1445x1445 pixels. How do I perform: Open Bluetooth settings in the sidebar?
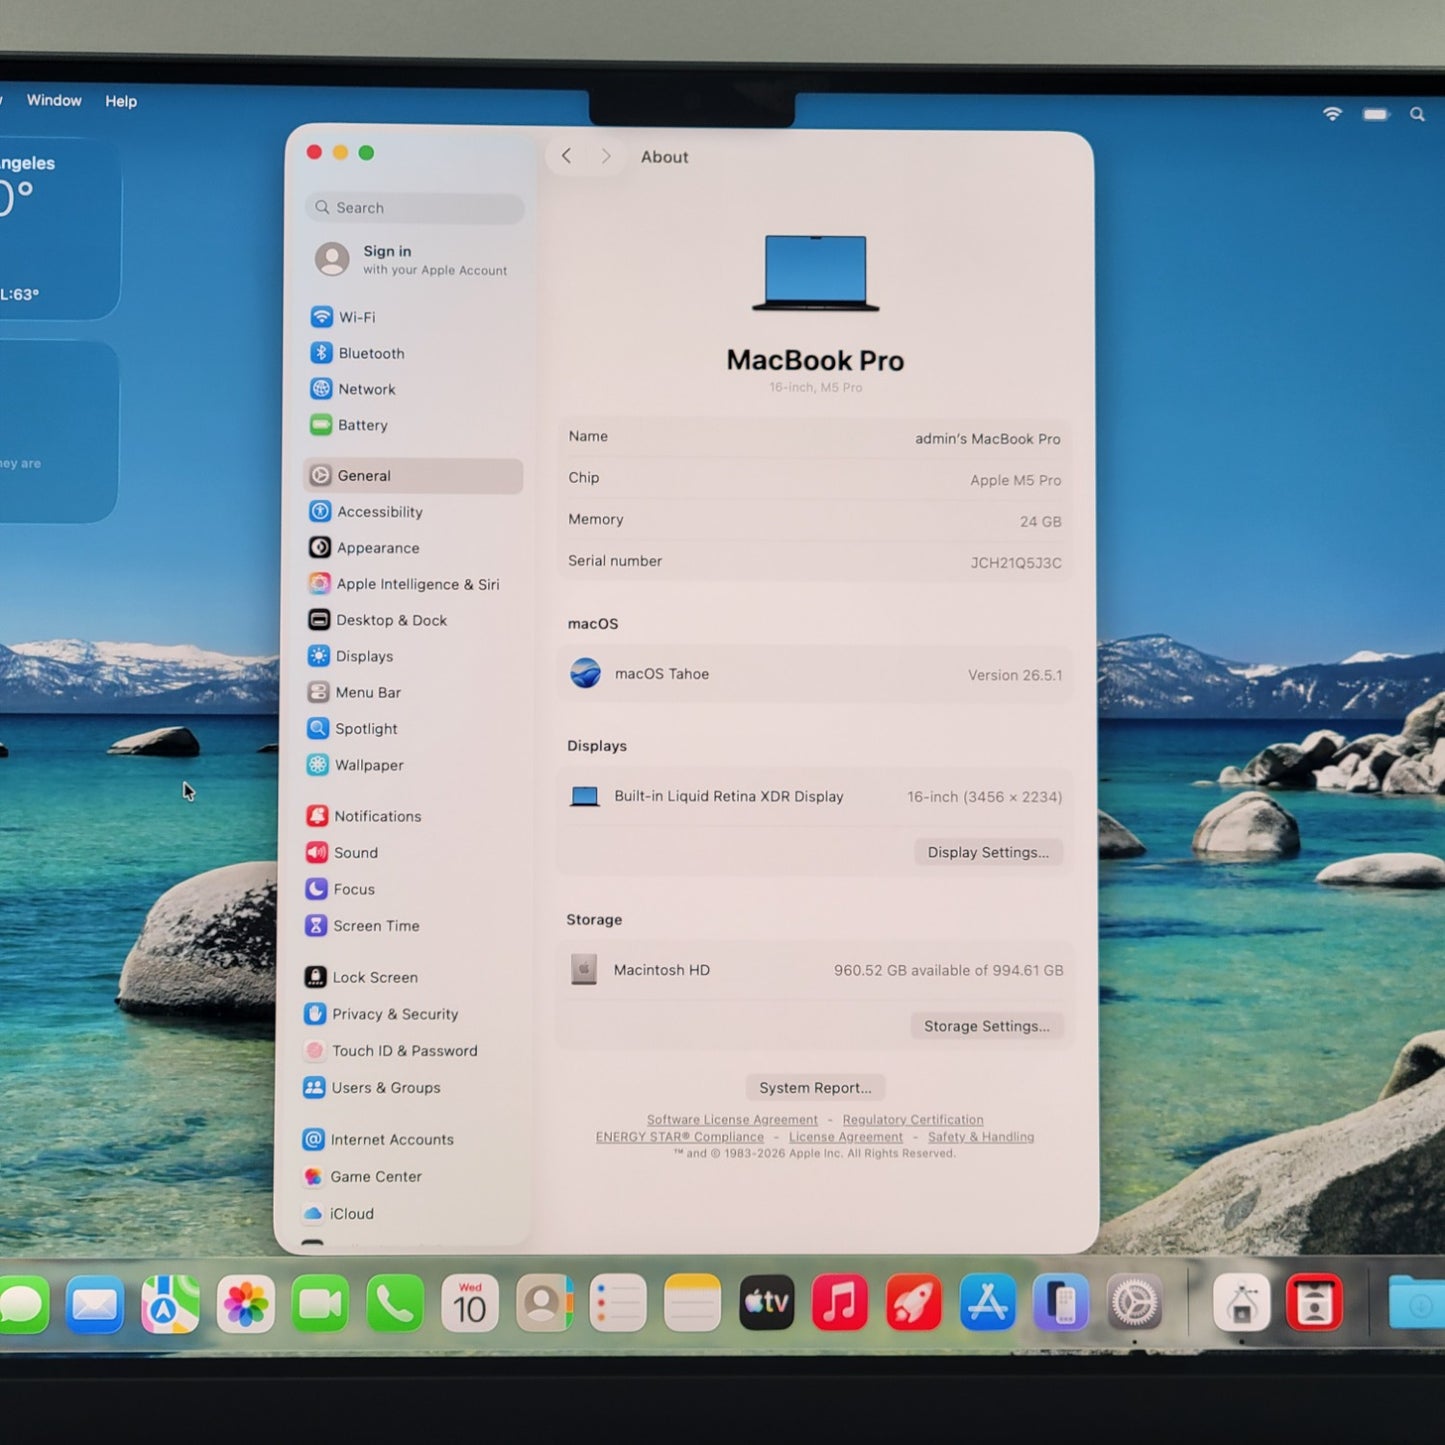point(413,353)
